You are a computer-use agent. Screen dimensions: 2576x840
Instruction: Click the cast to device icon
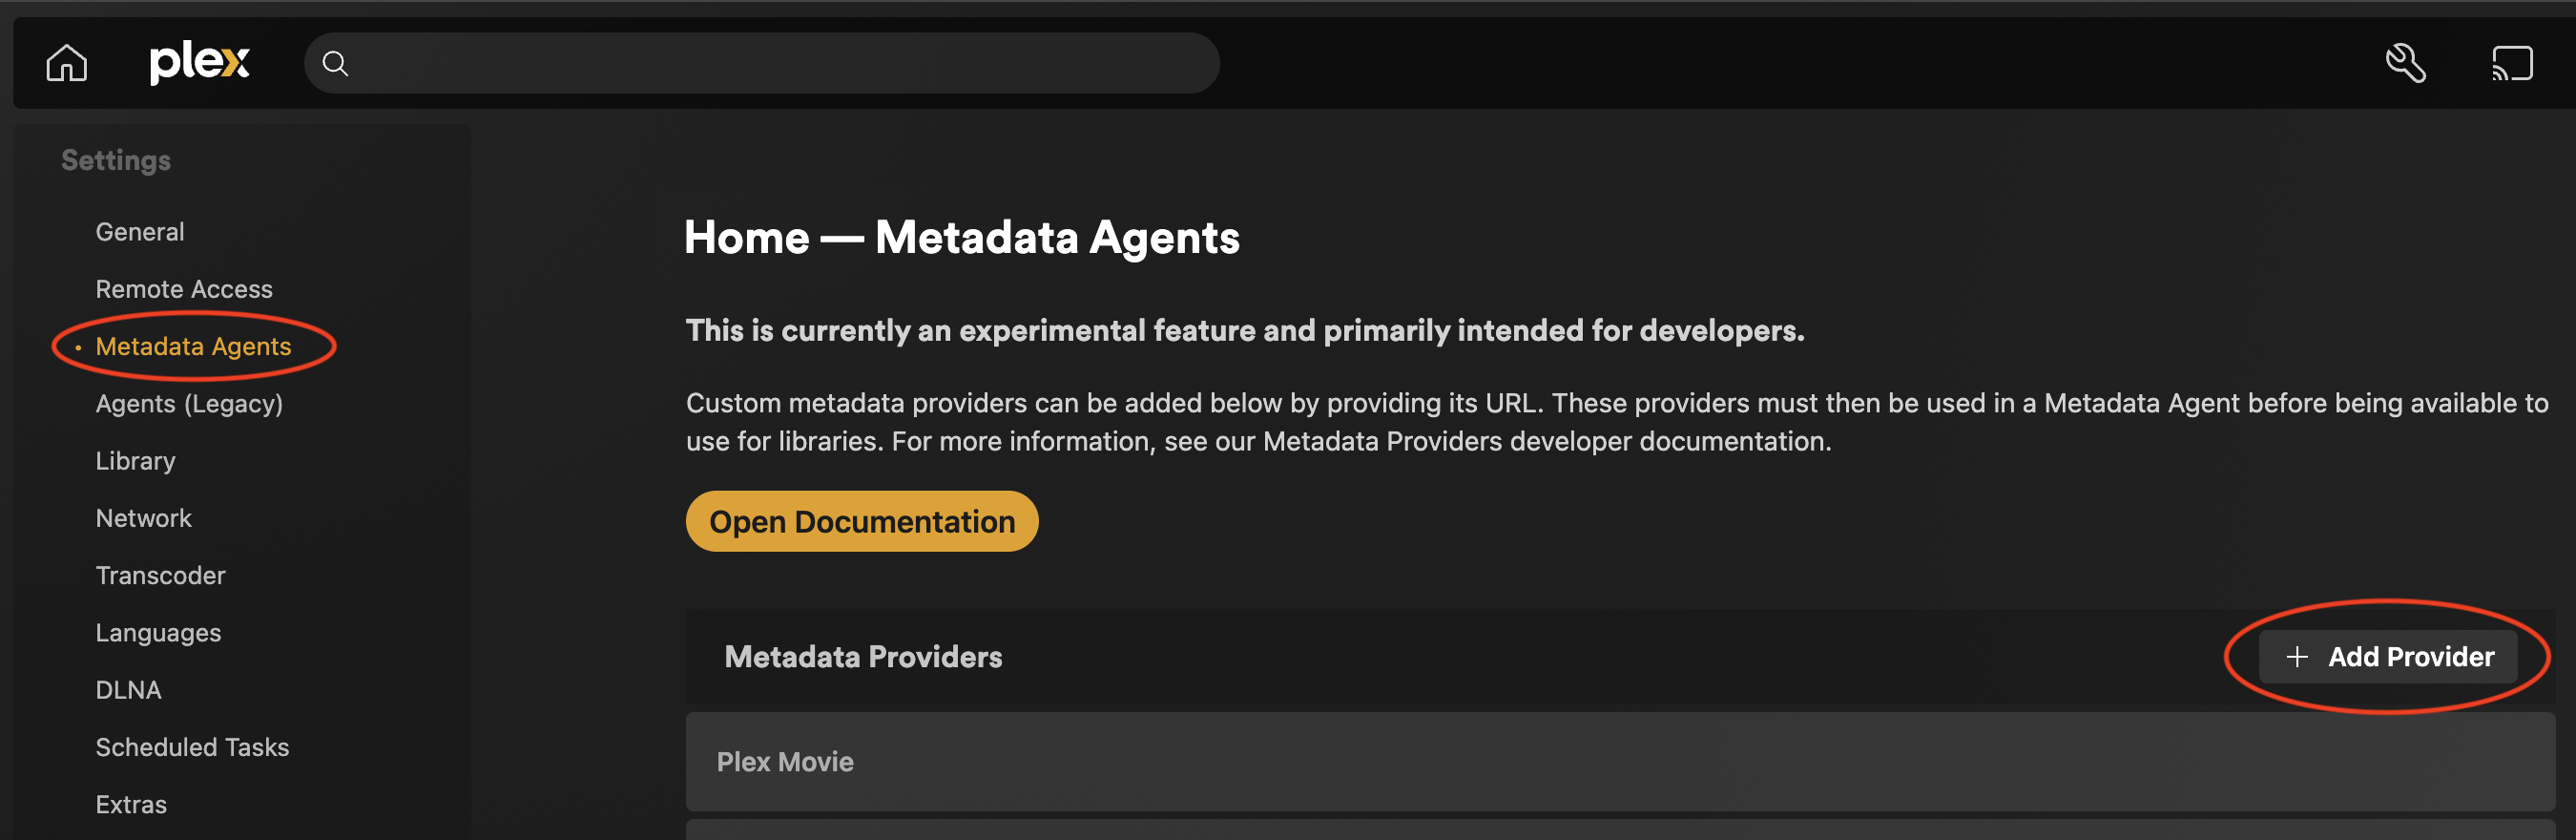coord(2511,63)
